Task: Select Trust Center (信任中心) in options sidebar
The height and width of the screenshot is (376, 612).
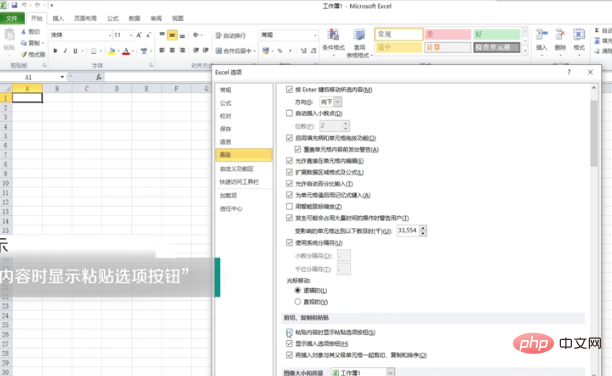Action: (x=244, y=208)
